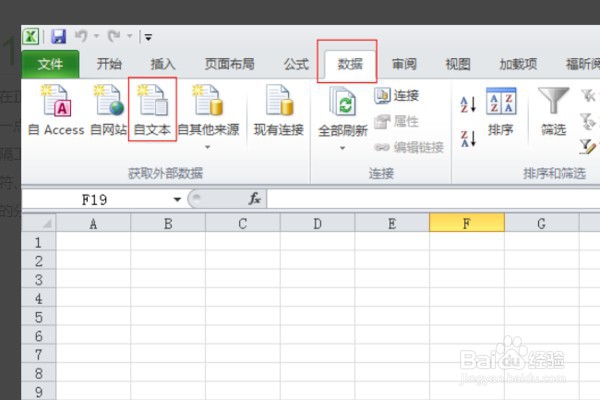Open the redo history dropdown arrow
Image resolution: width=600 pixels, height=400 pixels.
pos(129,36)
